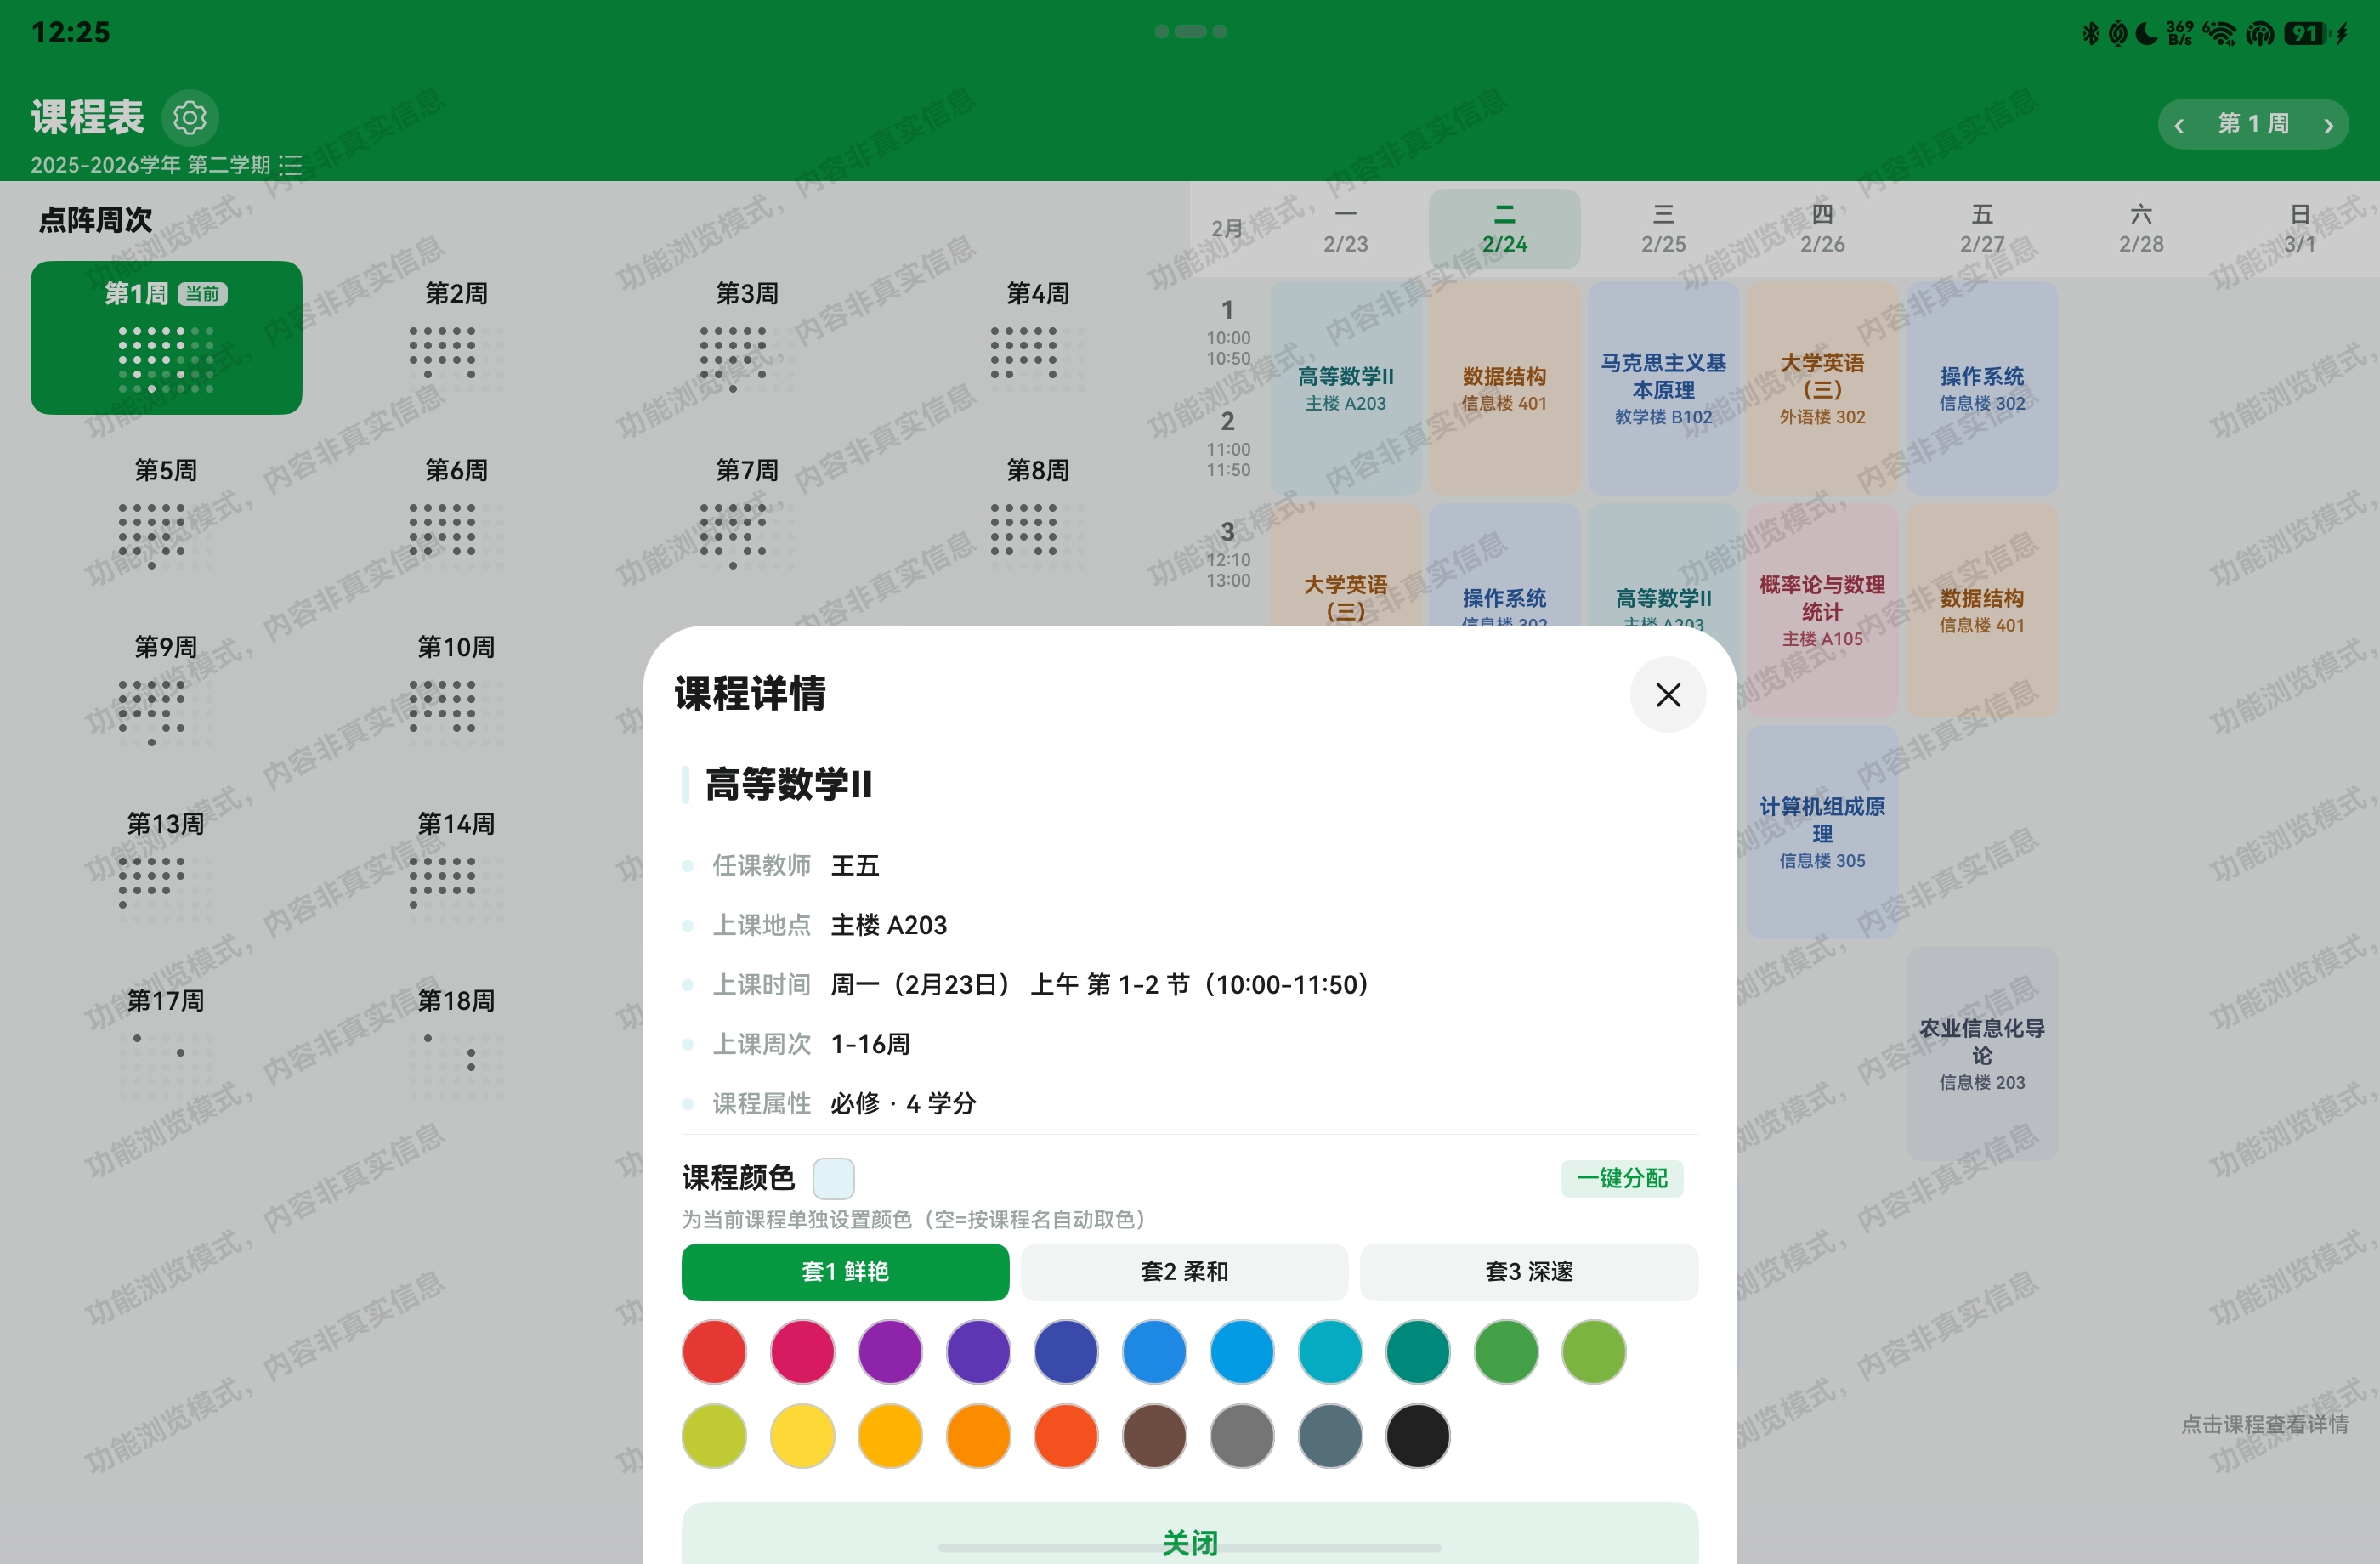This screenshot has width=2380, height=1564.
Task: Pick the red color swatch
Action: point(714,1352)
